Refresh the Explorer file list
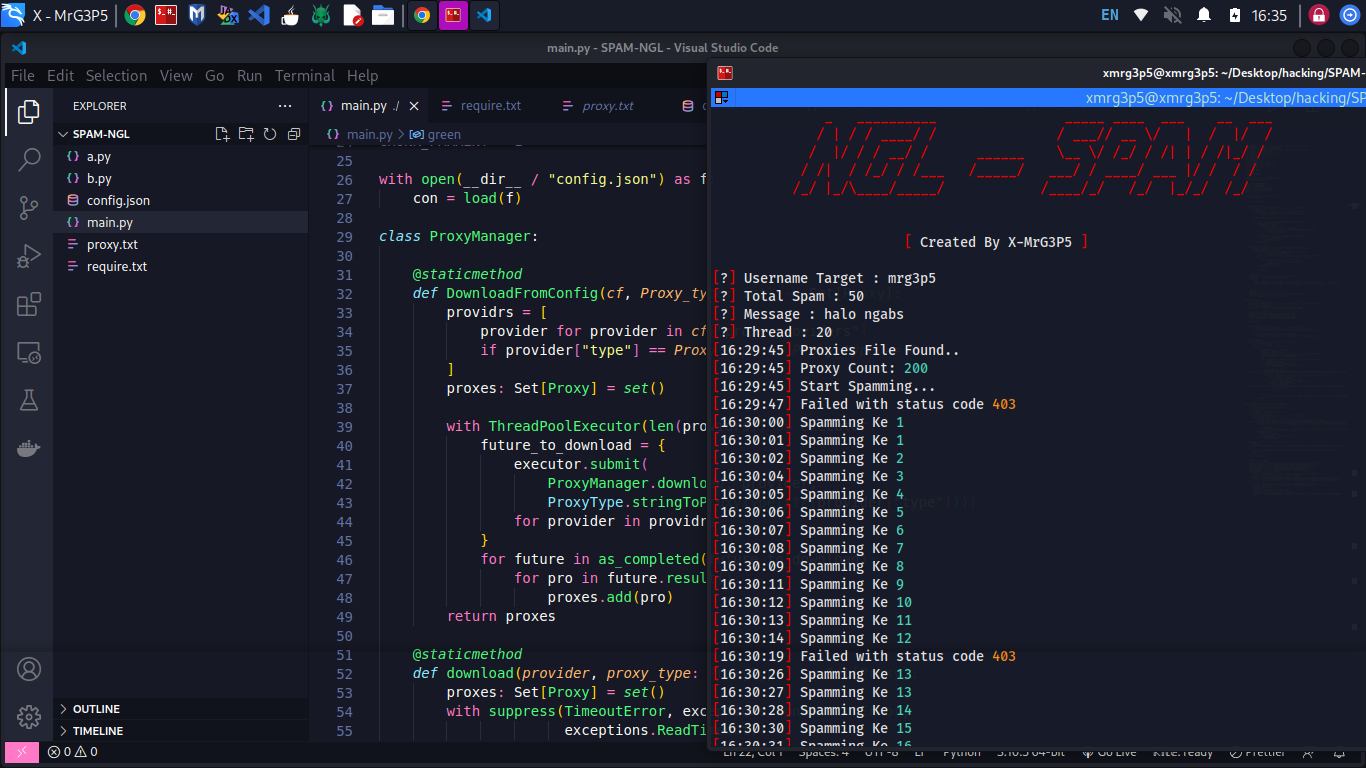The height and width of the screenshot is (768, 1366). coord(270,134)
